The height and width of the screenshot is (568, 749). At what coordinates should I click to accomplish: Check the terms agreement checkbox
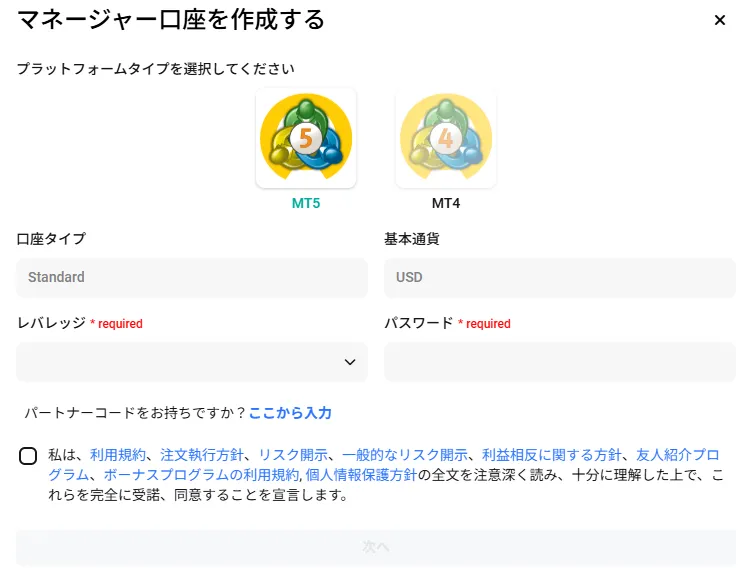coord(28,456)
